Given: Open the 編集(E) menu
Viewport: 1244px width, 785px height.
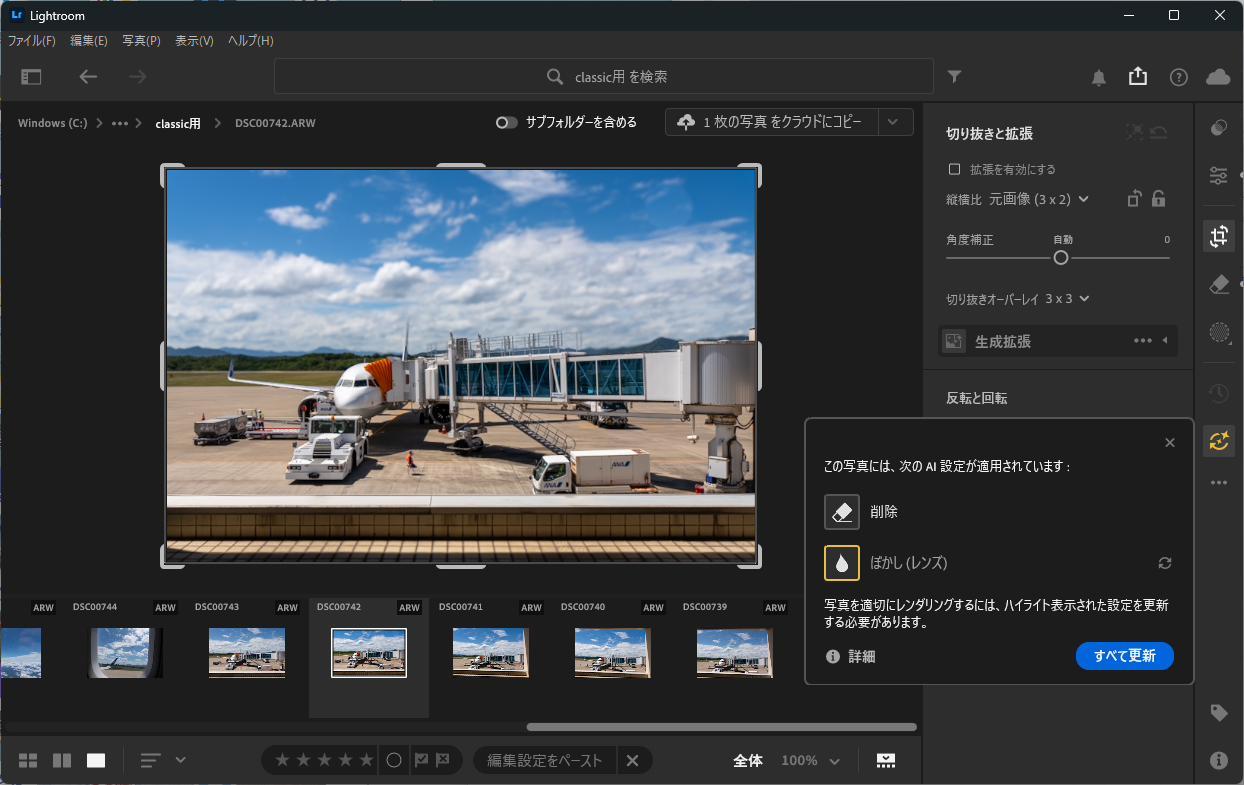Looking at the screenshot, I should pyautogui.click(x=89, y=41).
